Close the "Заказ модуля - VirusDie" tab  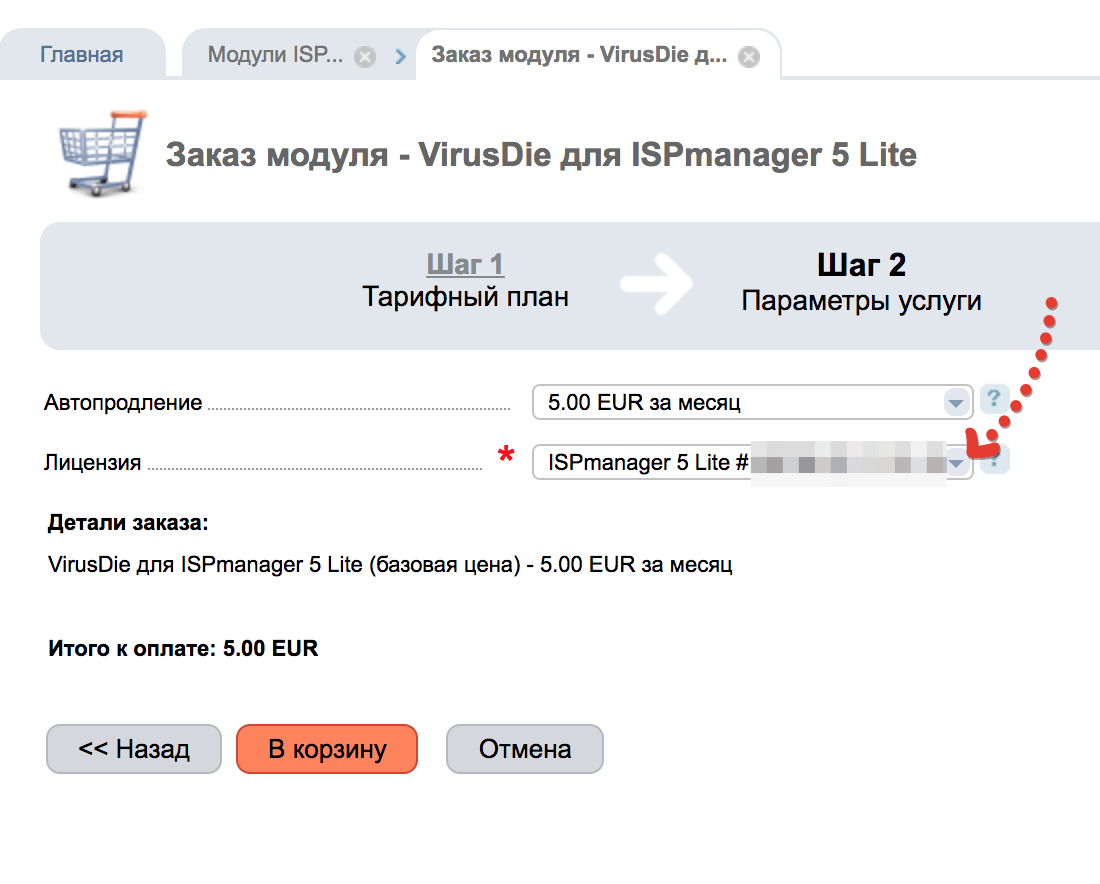pyautogui.click(x=748, y=57)
